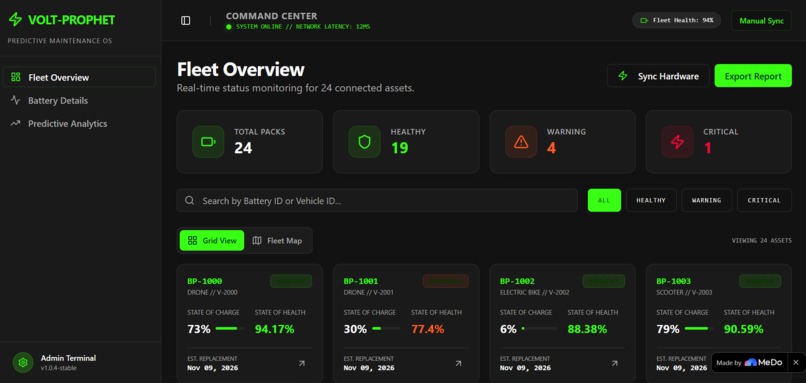Open BP-1000 details via arrow icon

(302, 363)
